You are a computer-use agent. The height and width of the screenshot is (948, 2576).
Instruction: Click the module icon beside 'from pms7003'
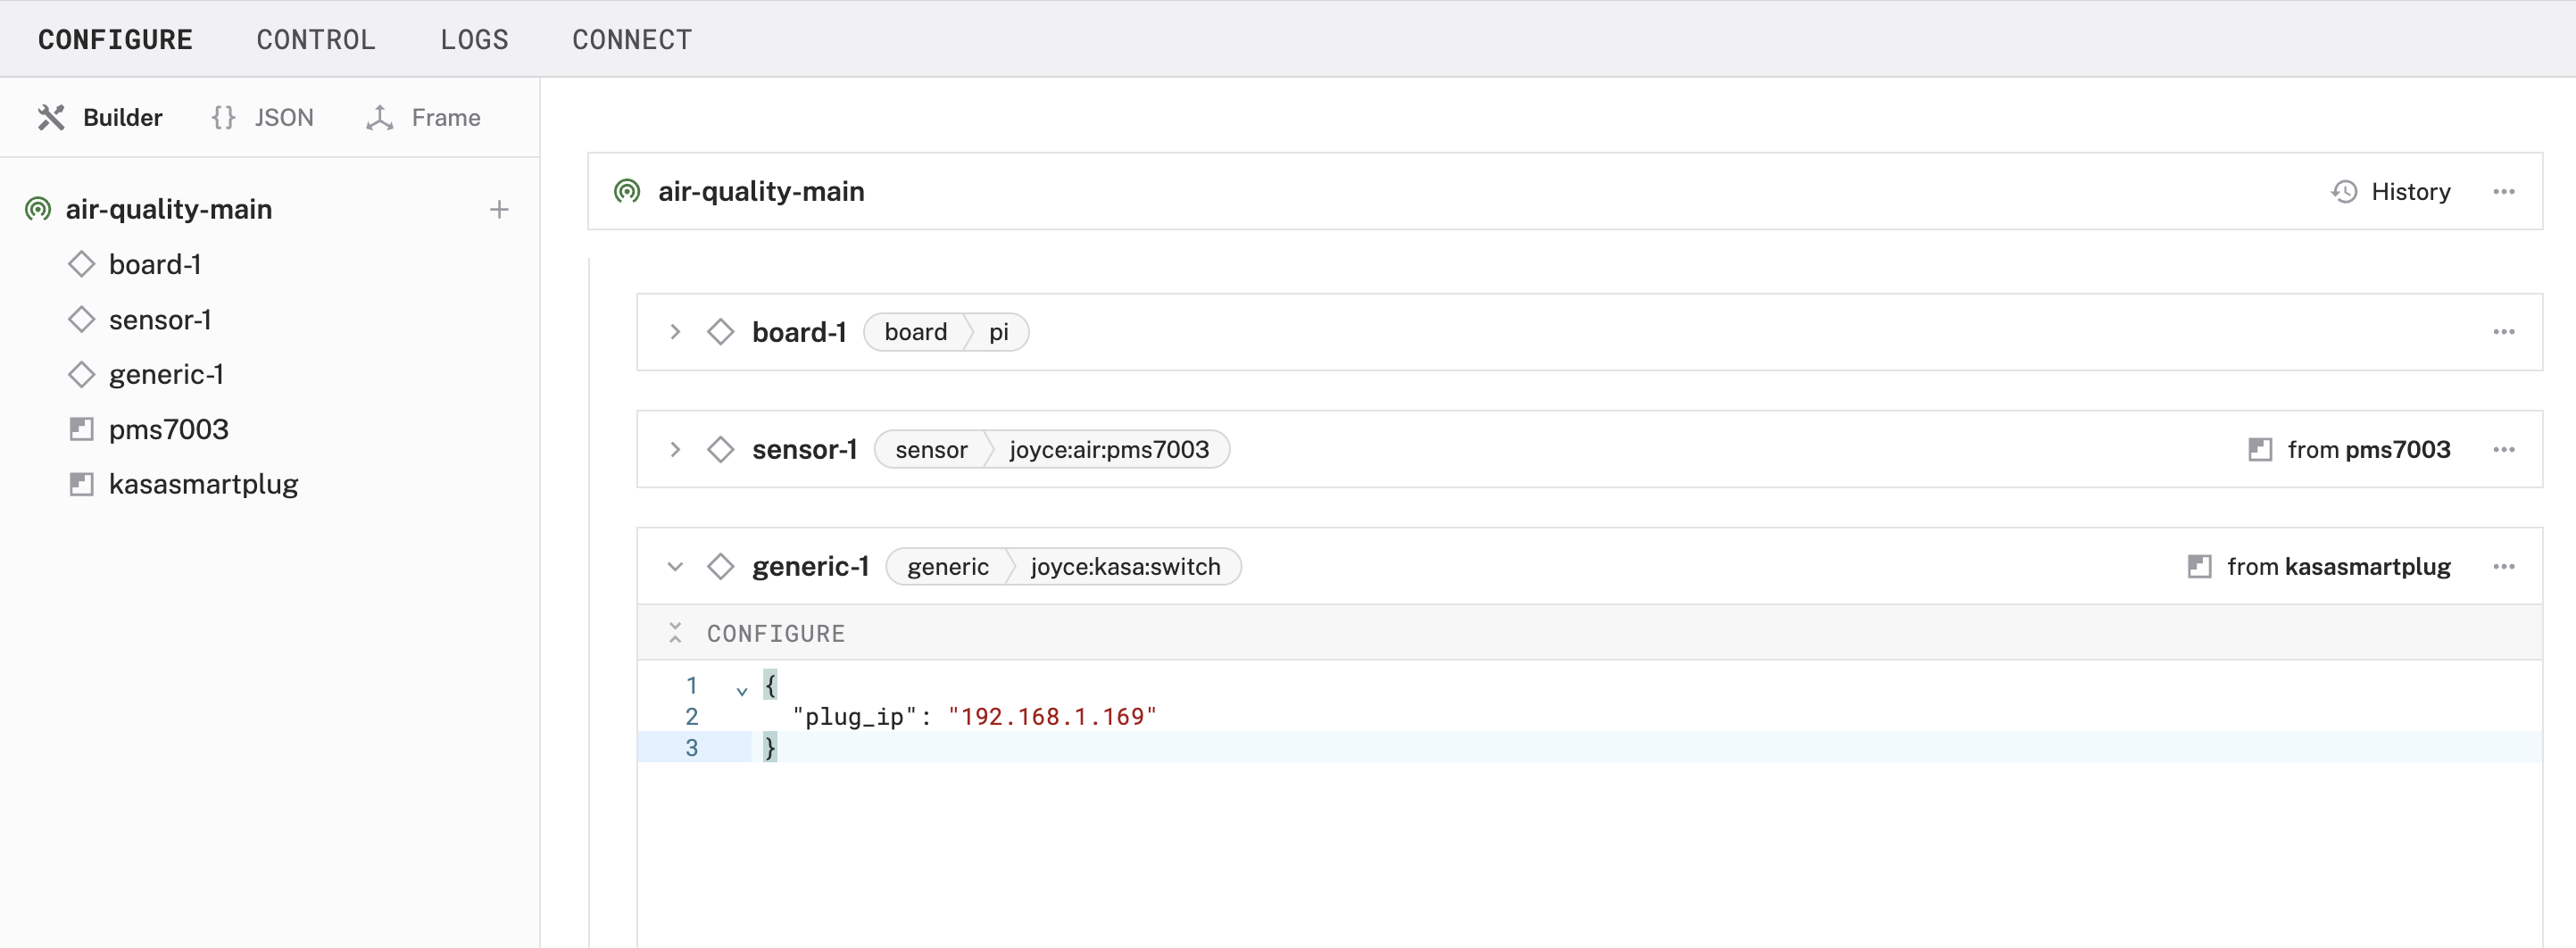tap(2260, 450)
